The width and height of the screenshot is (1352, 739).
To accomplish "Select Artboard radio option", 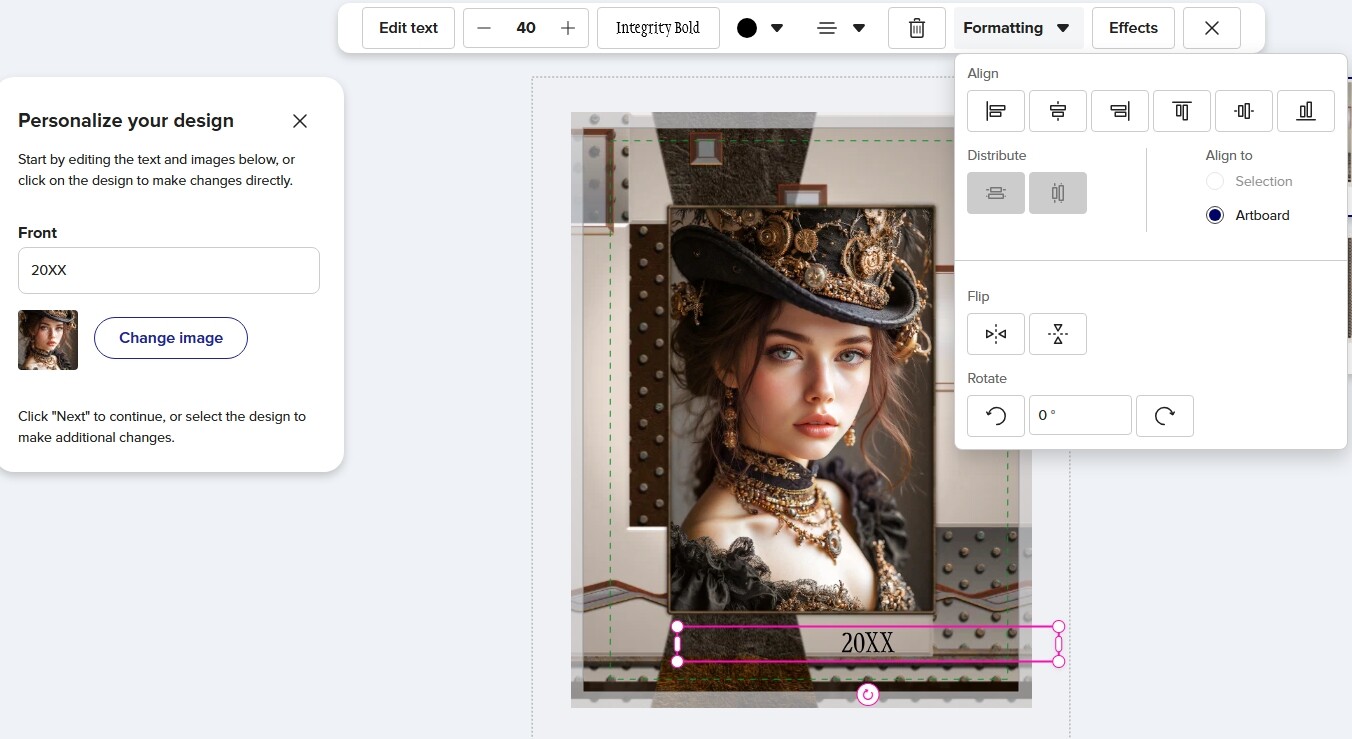I will 1215,215.
